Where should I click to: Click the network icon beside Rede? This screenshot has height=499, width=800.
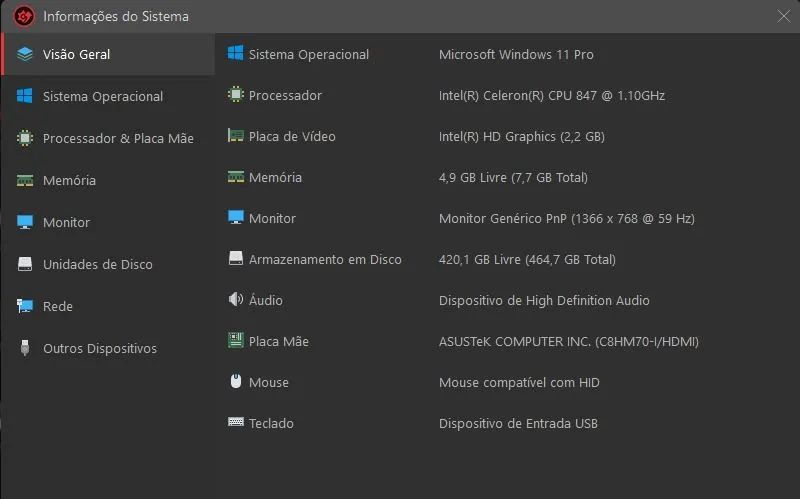24,306
